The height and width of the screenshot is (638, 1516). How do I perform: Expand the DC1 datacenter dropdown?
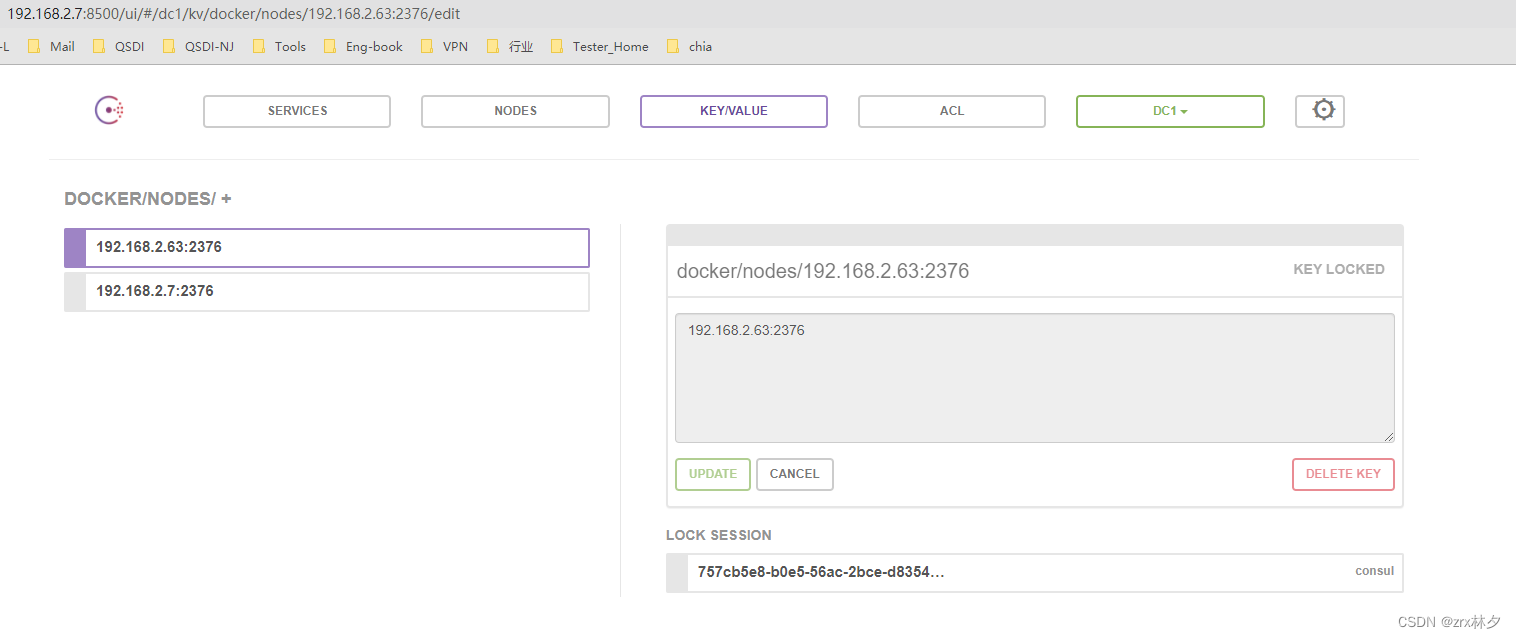coord(1170,111)
